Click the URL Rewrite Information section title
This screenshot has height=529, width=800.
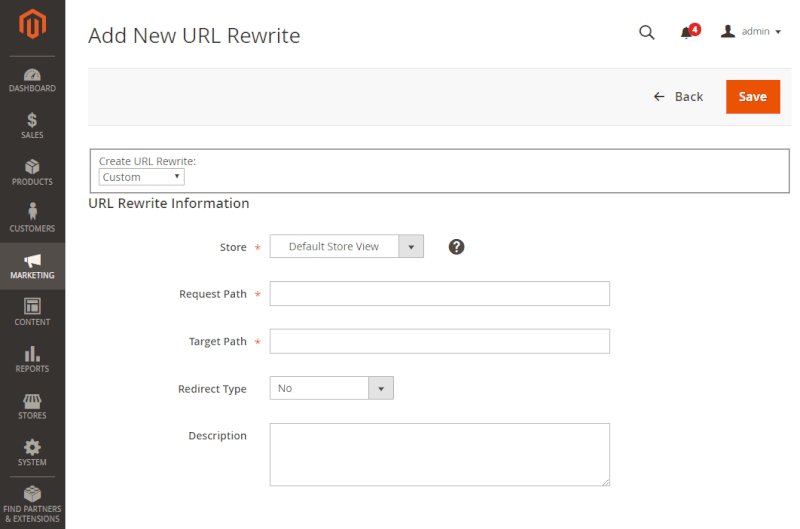click(x=169, y=204)
